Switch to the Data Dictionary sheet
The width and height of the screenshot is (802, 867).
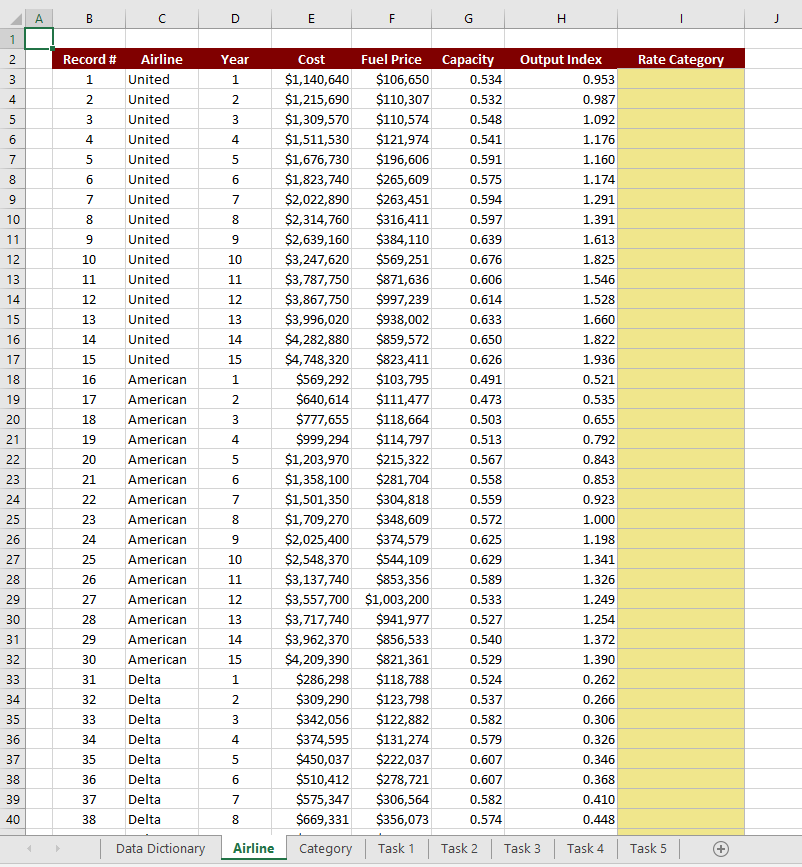coord(159,848)
